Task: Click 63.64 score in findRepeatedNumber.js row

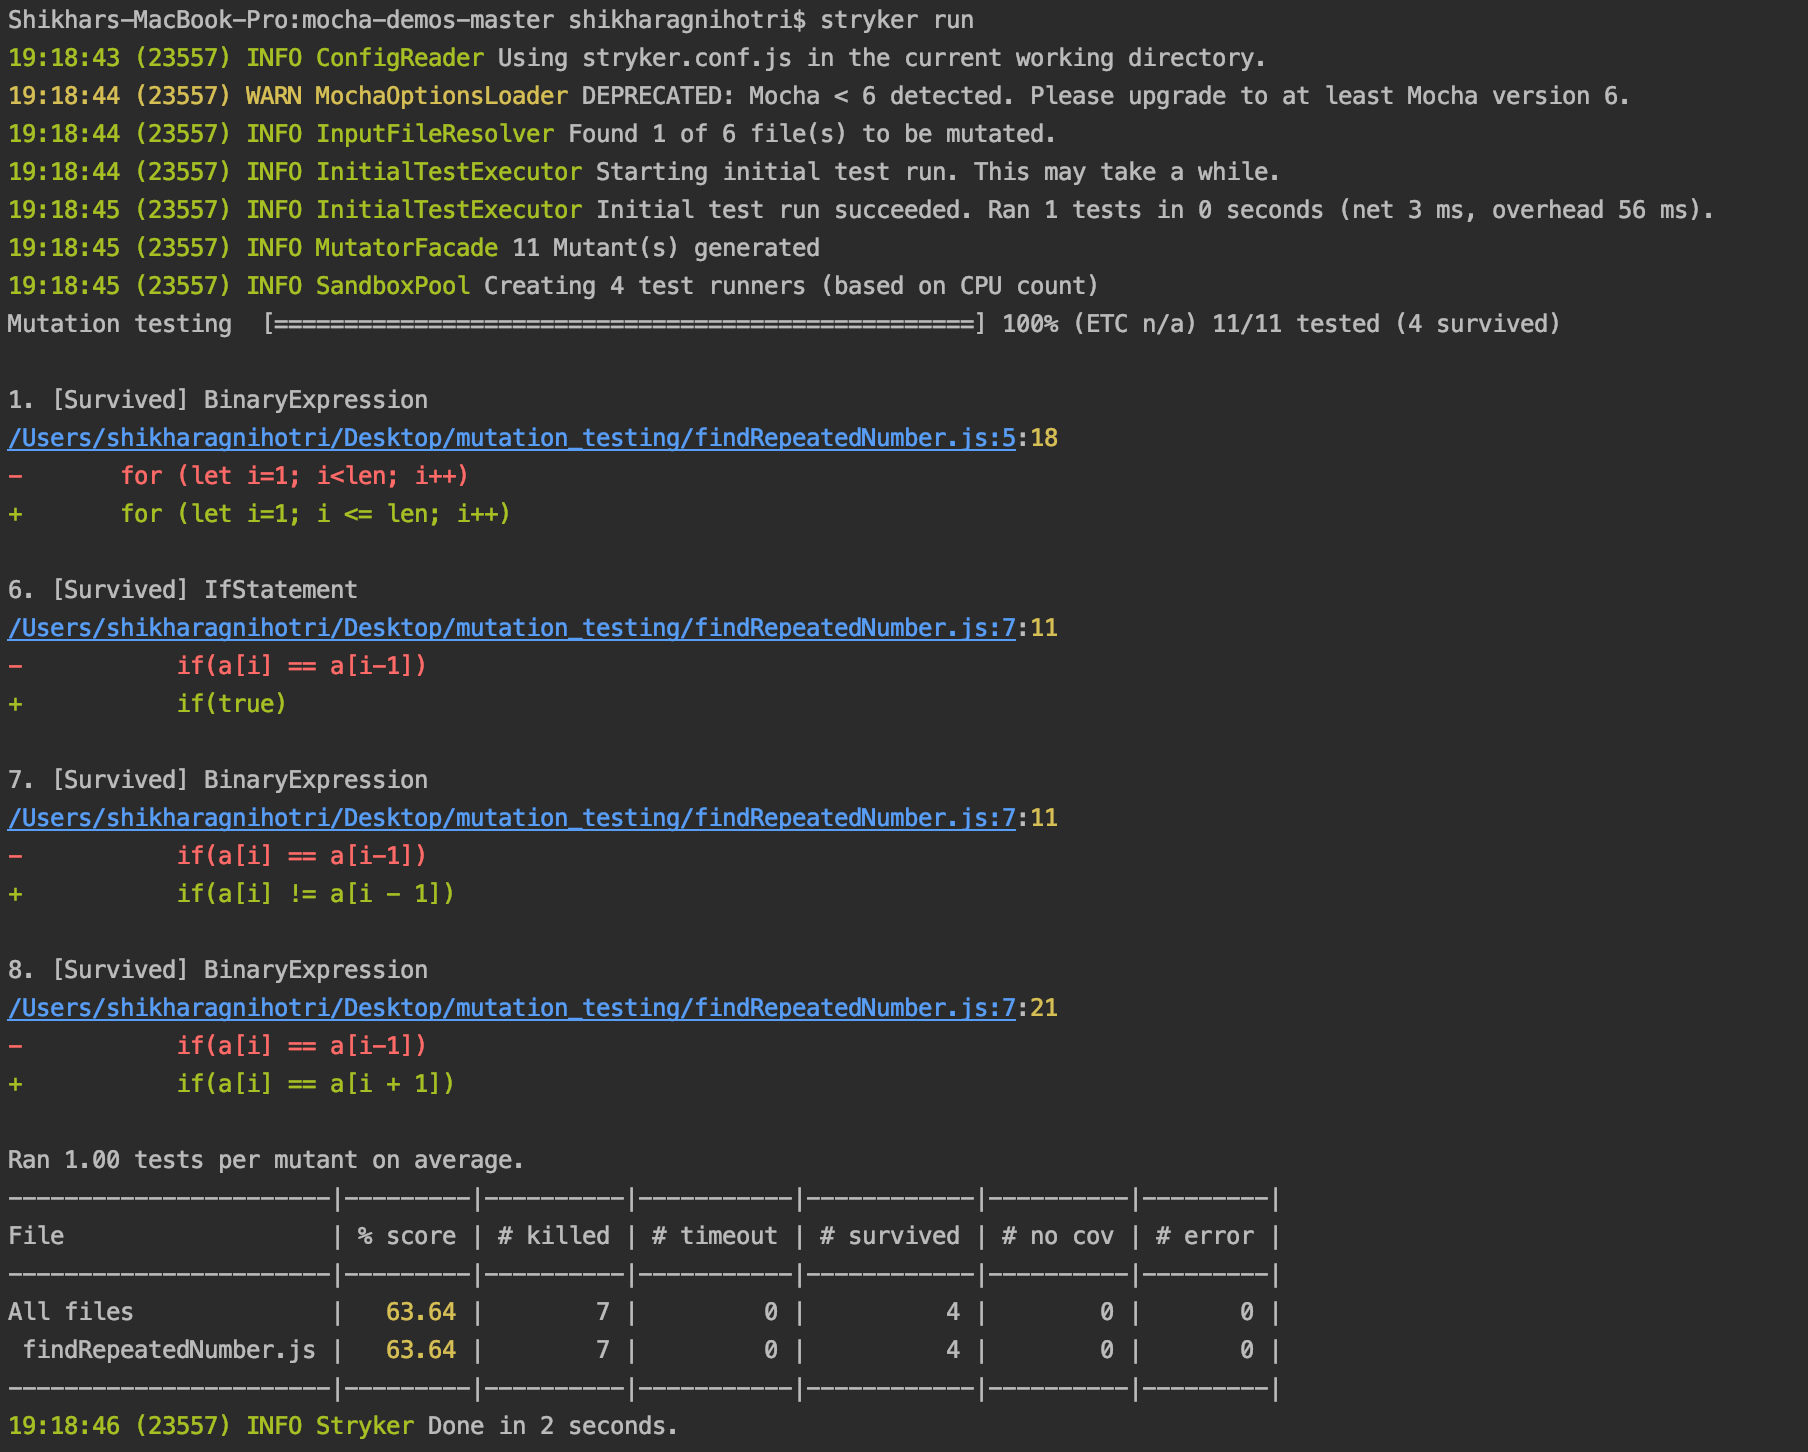Action: (421, 1350)
